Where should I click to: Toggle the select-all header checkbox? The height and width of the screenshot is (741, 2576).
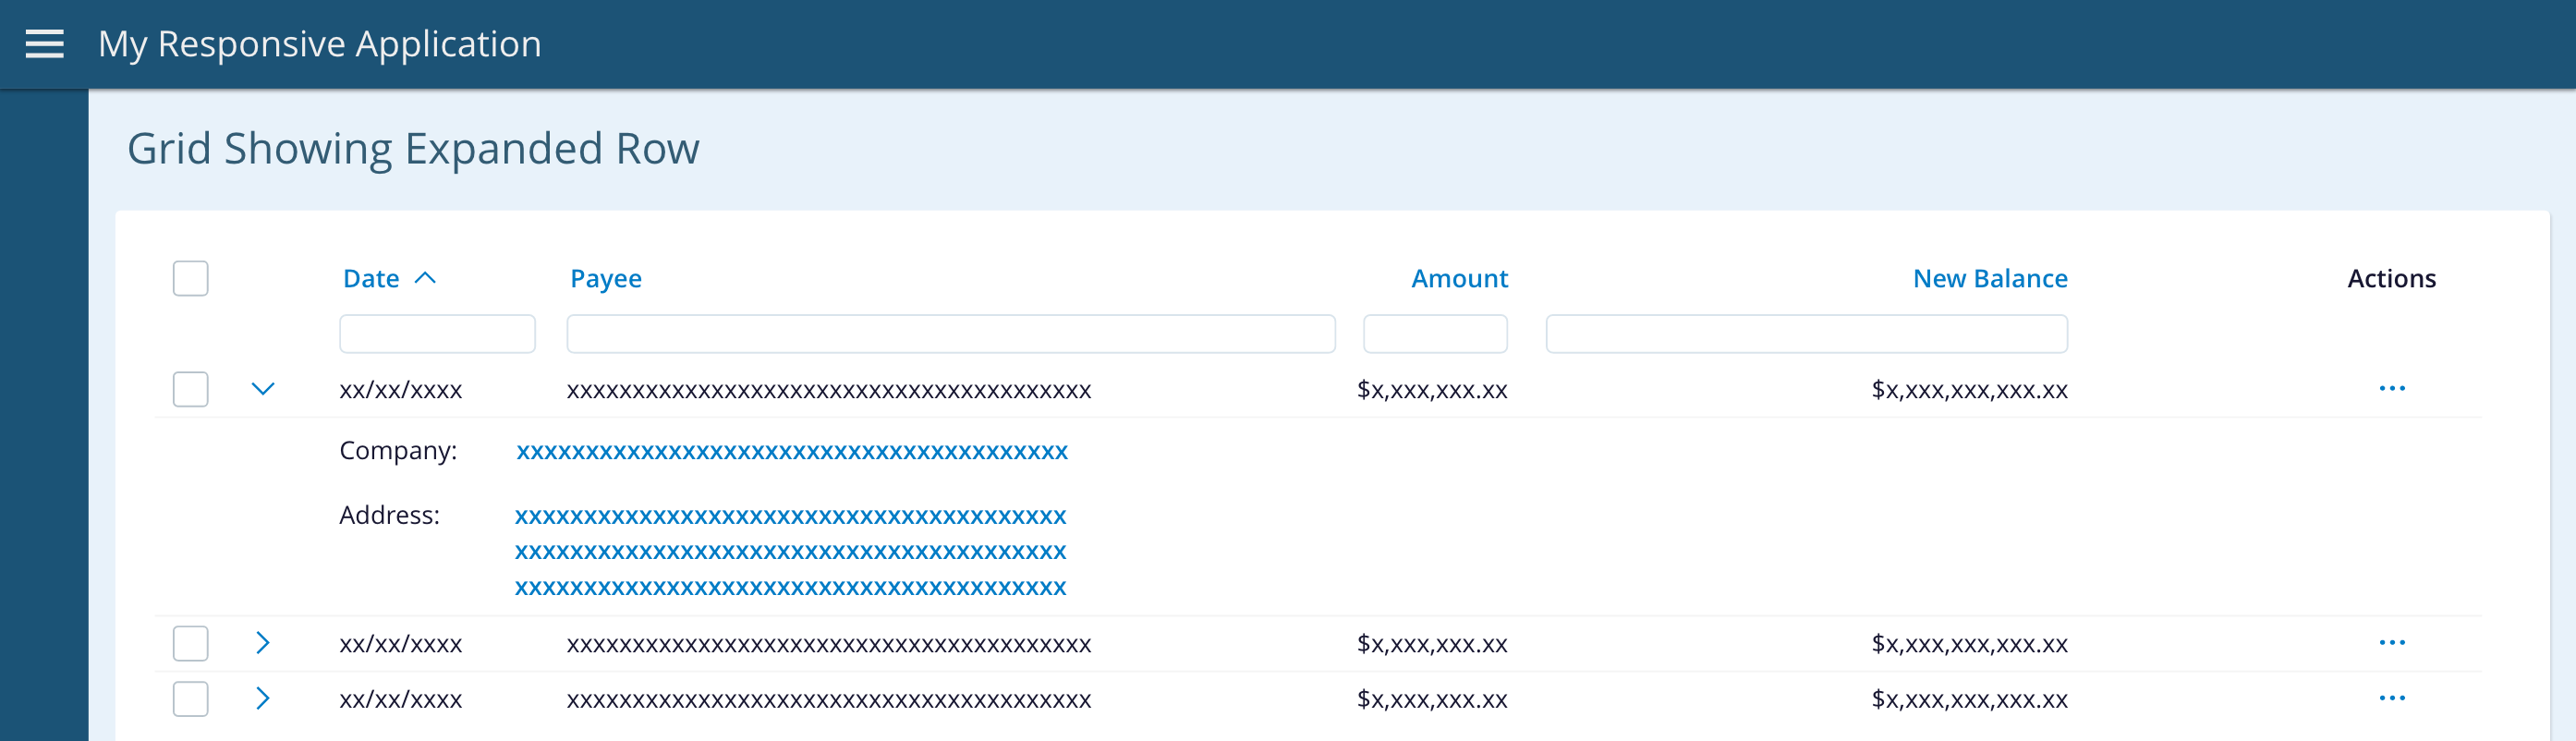[190, 278]
